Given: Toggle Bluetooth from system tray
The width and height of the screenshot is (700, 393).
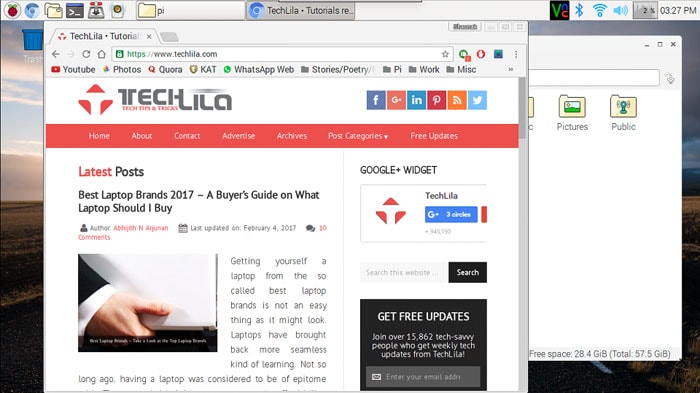Looking at the screenshot, I should [579, 10].
